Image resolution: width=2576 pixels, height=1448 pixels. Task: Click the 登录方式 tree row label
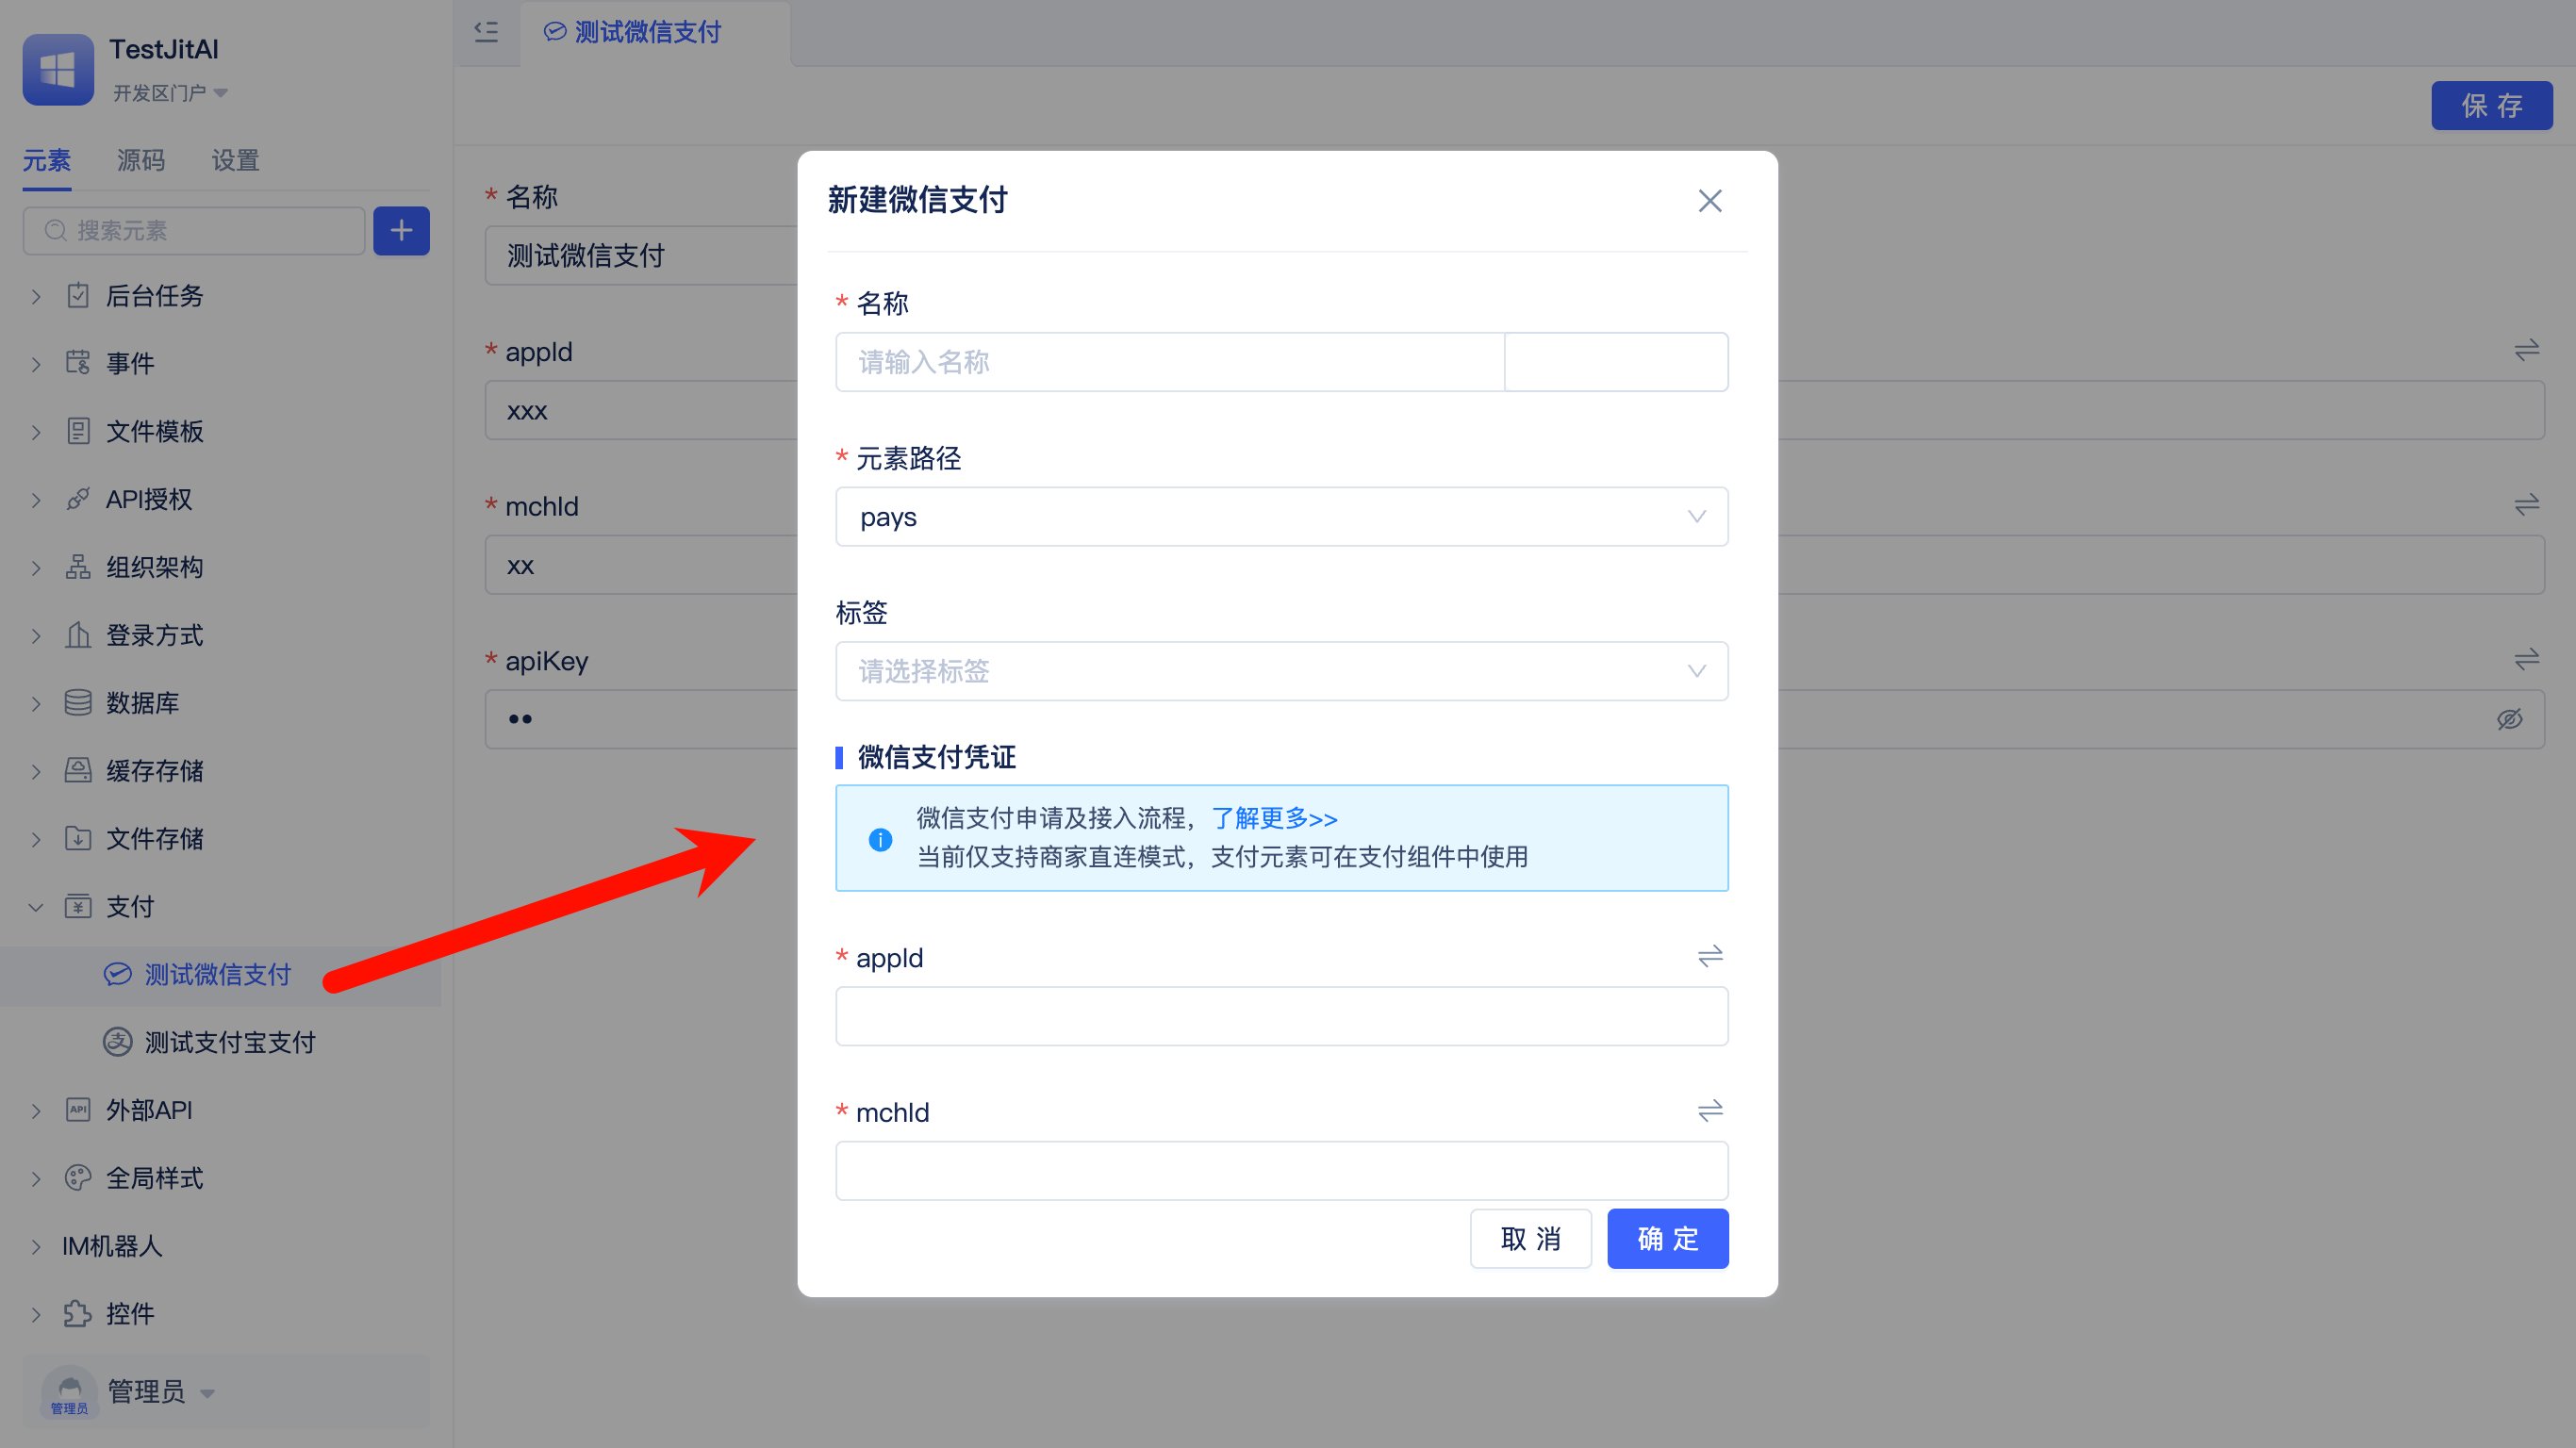point(155,635)
